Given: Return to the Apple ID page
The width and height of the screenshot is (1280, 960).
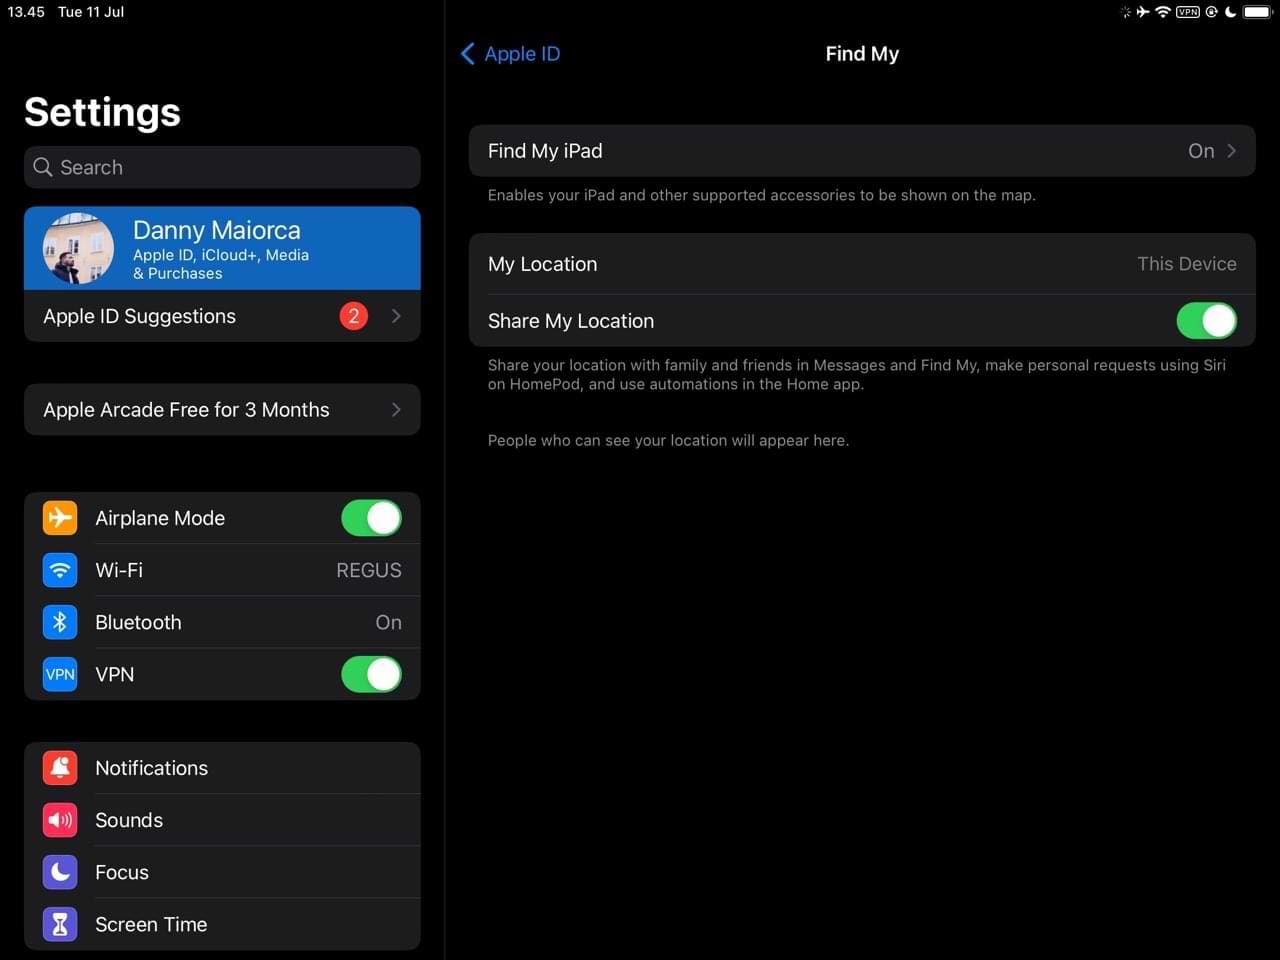Looking at the screenshot, I should [510, 54].
